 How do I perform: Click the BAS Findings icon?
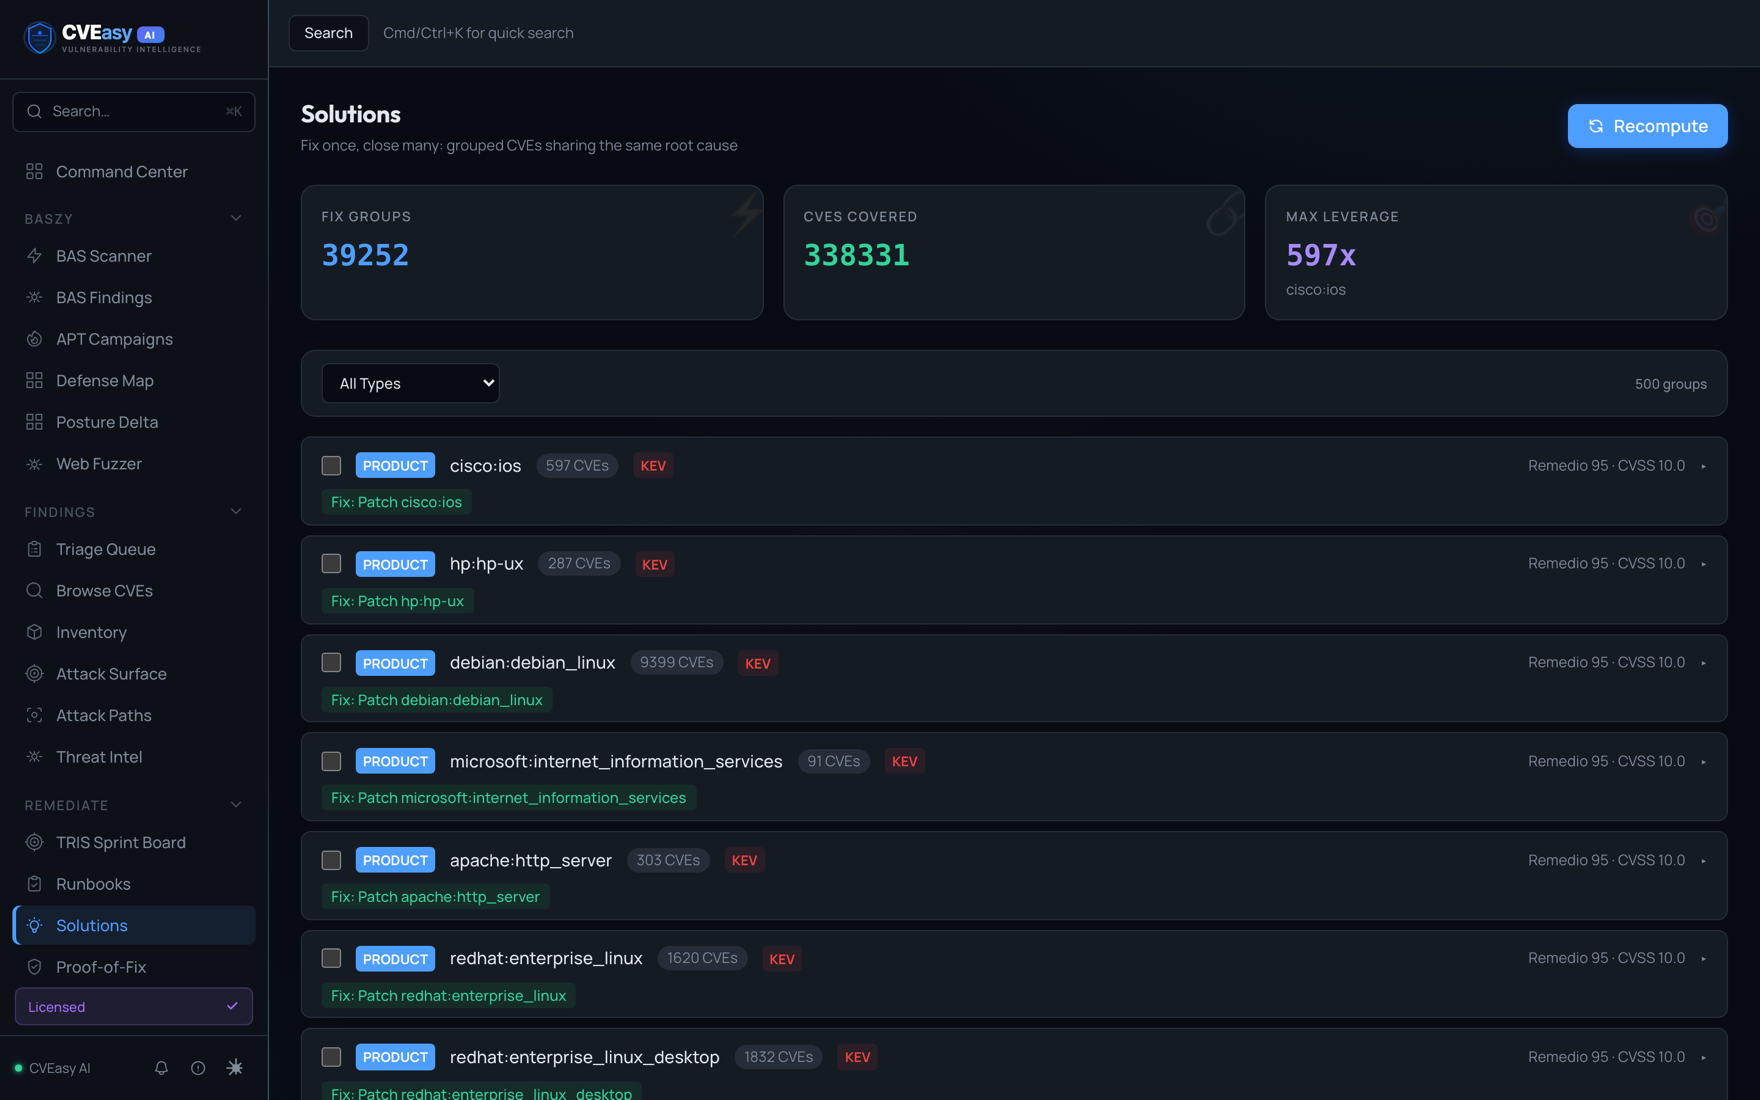pyautogui.click(x=34, y=298)
